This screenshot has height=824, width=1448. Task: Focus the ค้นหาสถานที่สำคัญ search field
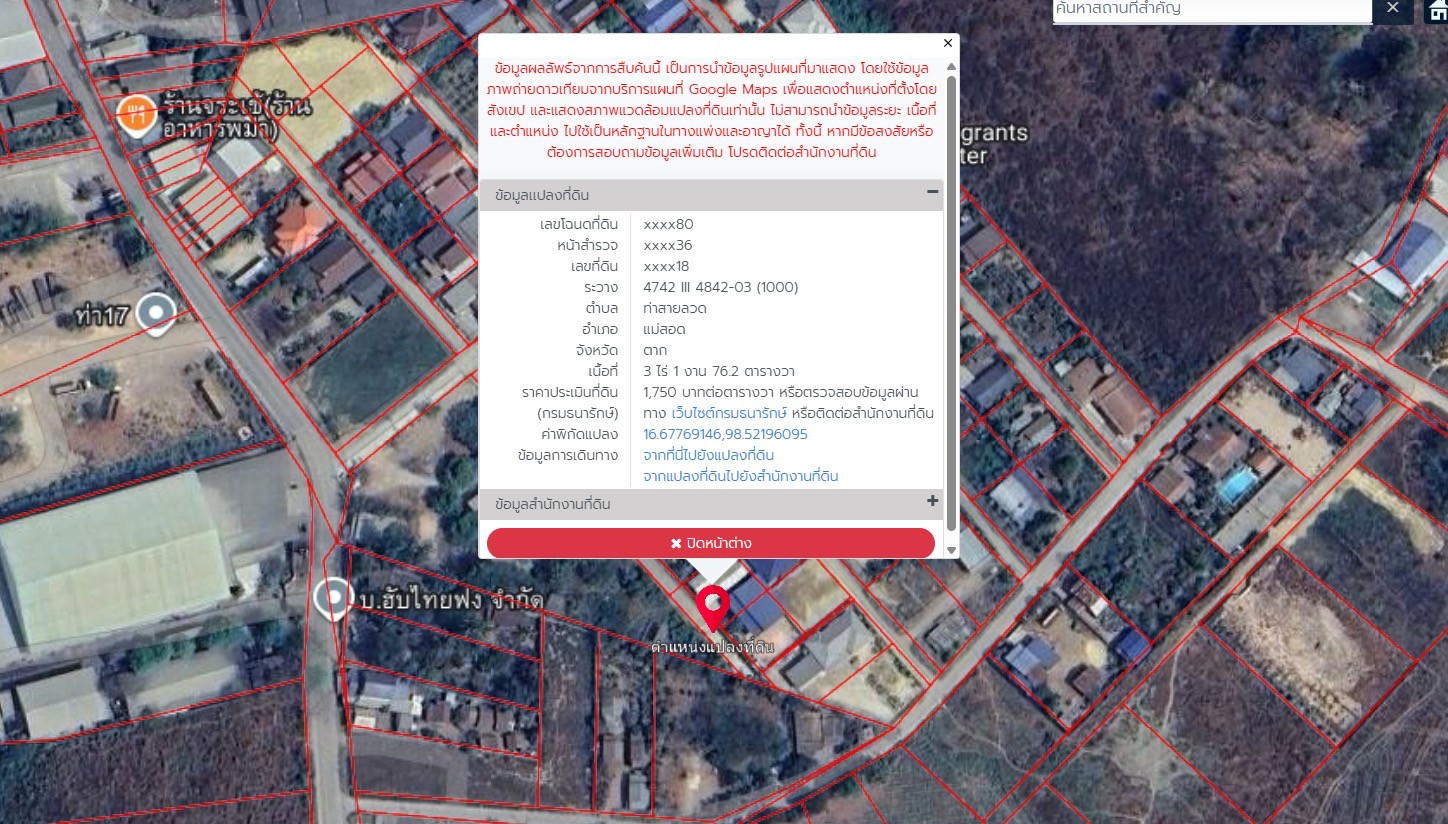click(x=1212, y=10)
